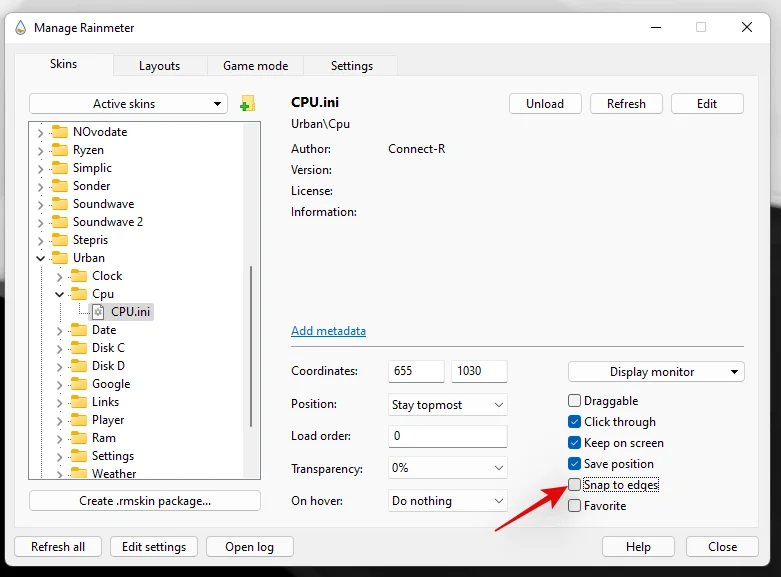Select the Weather tree item label
Viewport: 781px width, 577px height.
click(x=114, y=473)
